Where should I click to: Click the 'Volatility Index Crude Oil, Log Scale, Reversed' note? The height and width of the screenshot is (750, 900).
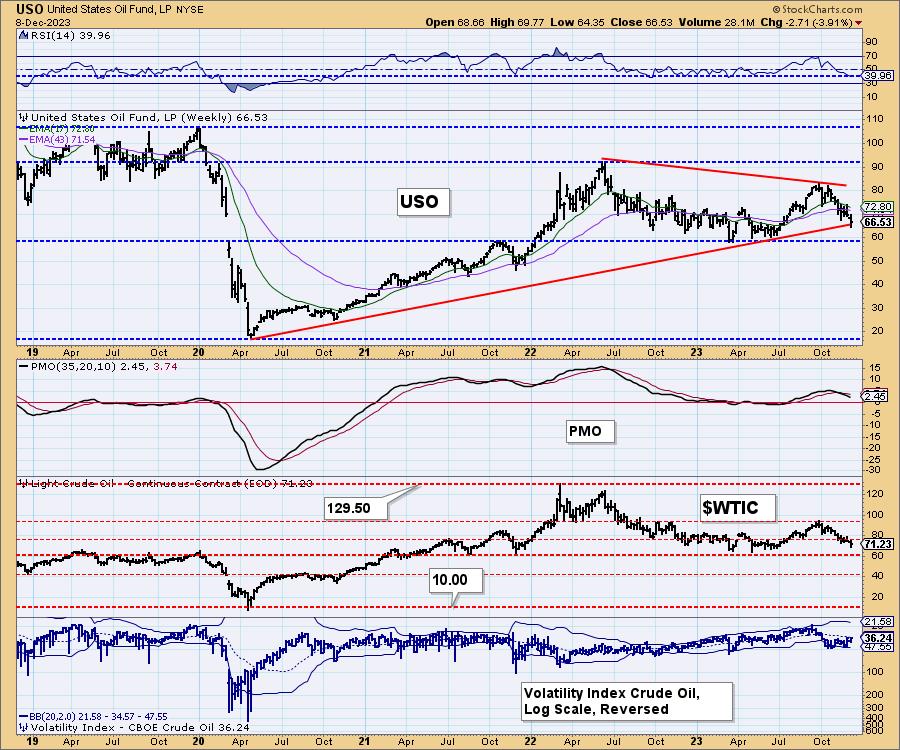625,701
